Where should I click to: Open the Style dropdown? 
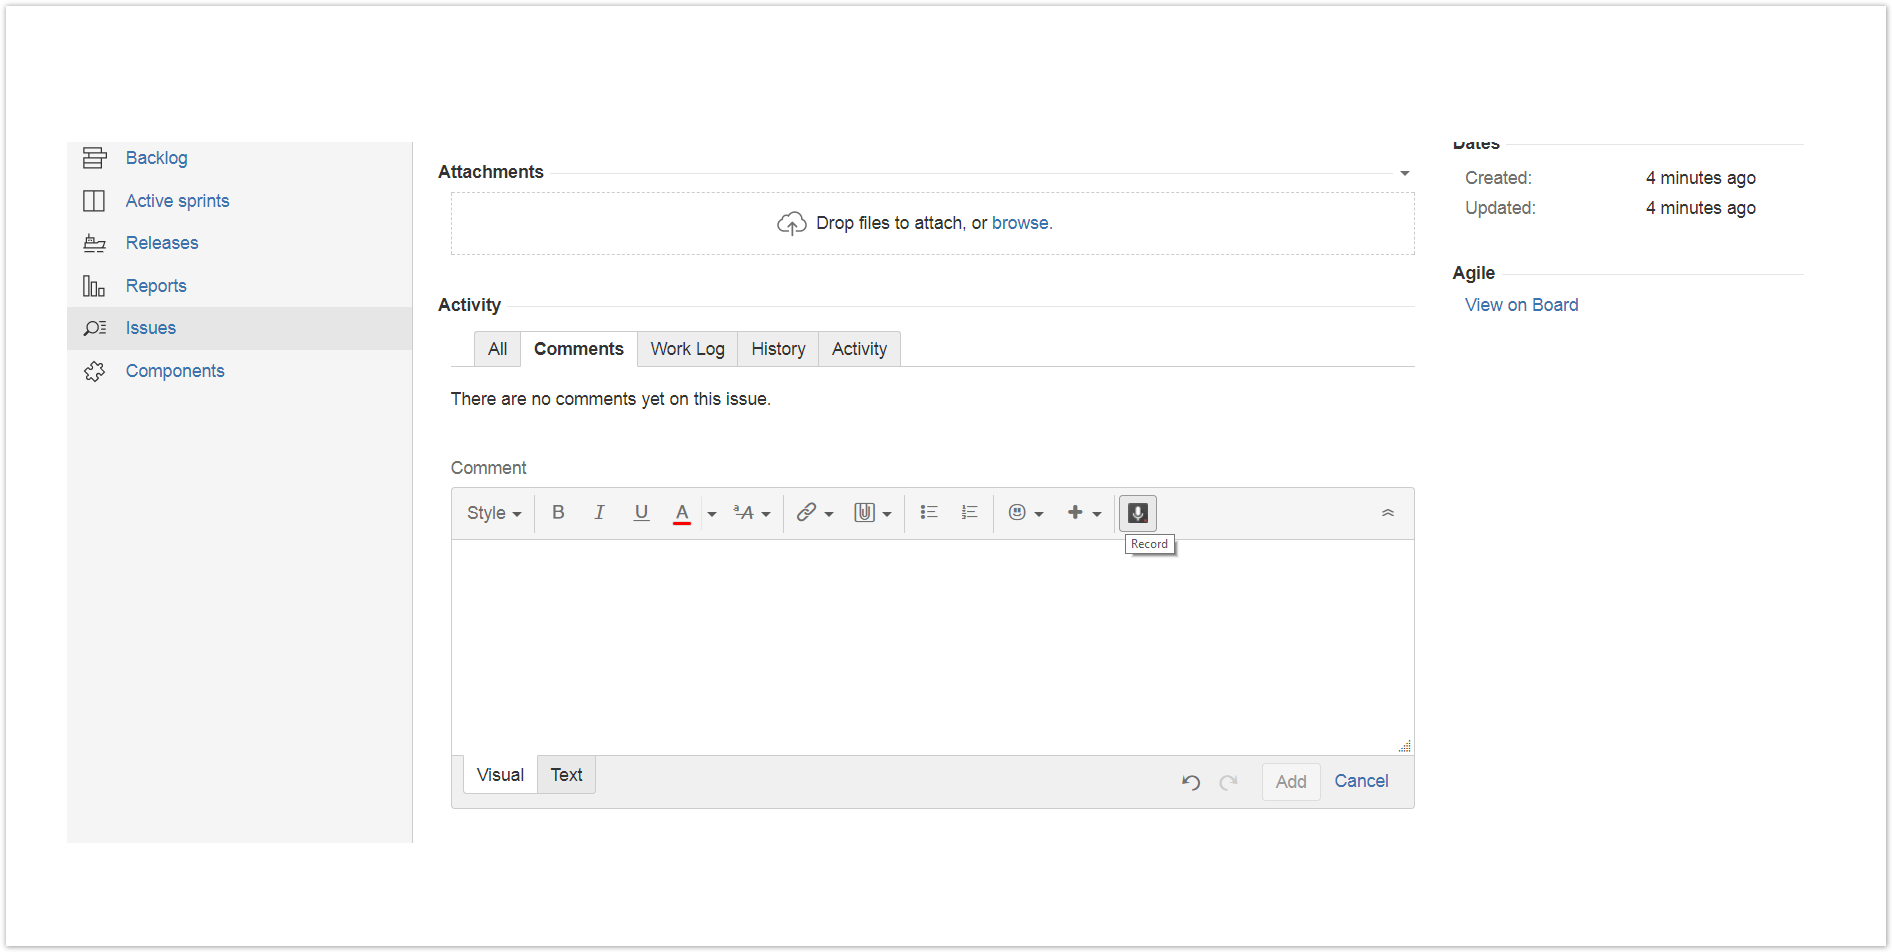pyautogui.click(x=494, y=513)
